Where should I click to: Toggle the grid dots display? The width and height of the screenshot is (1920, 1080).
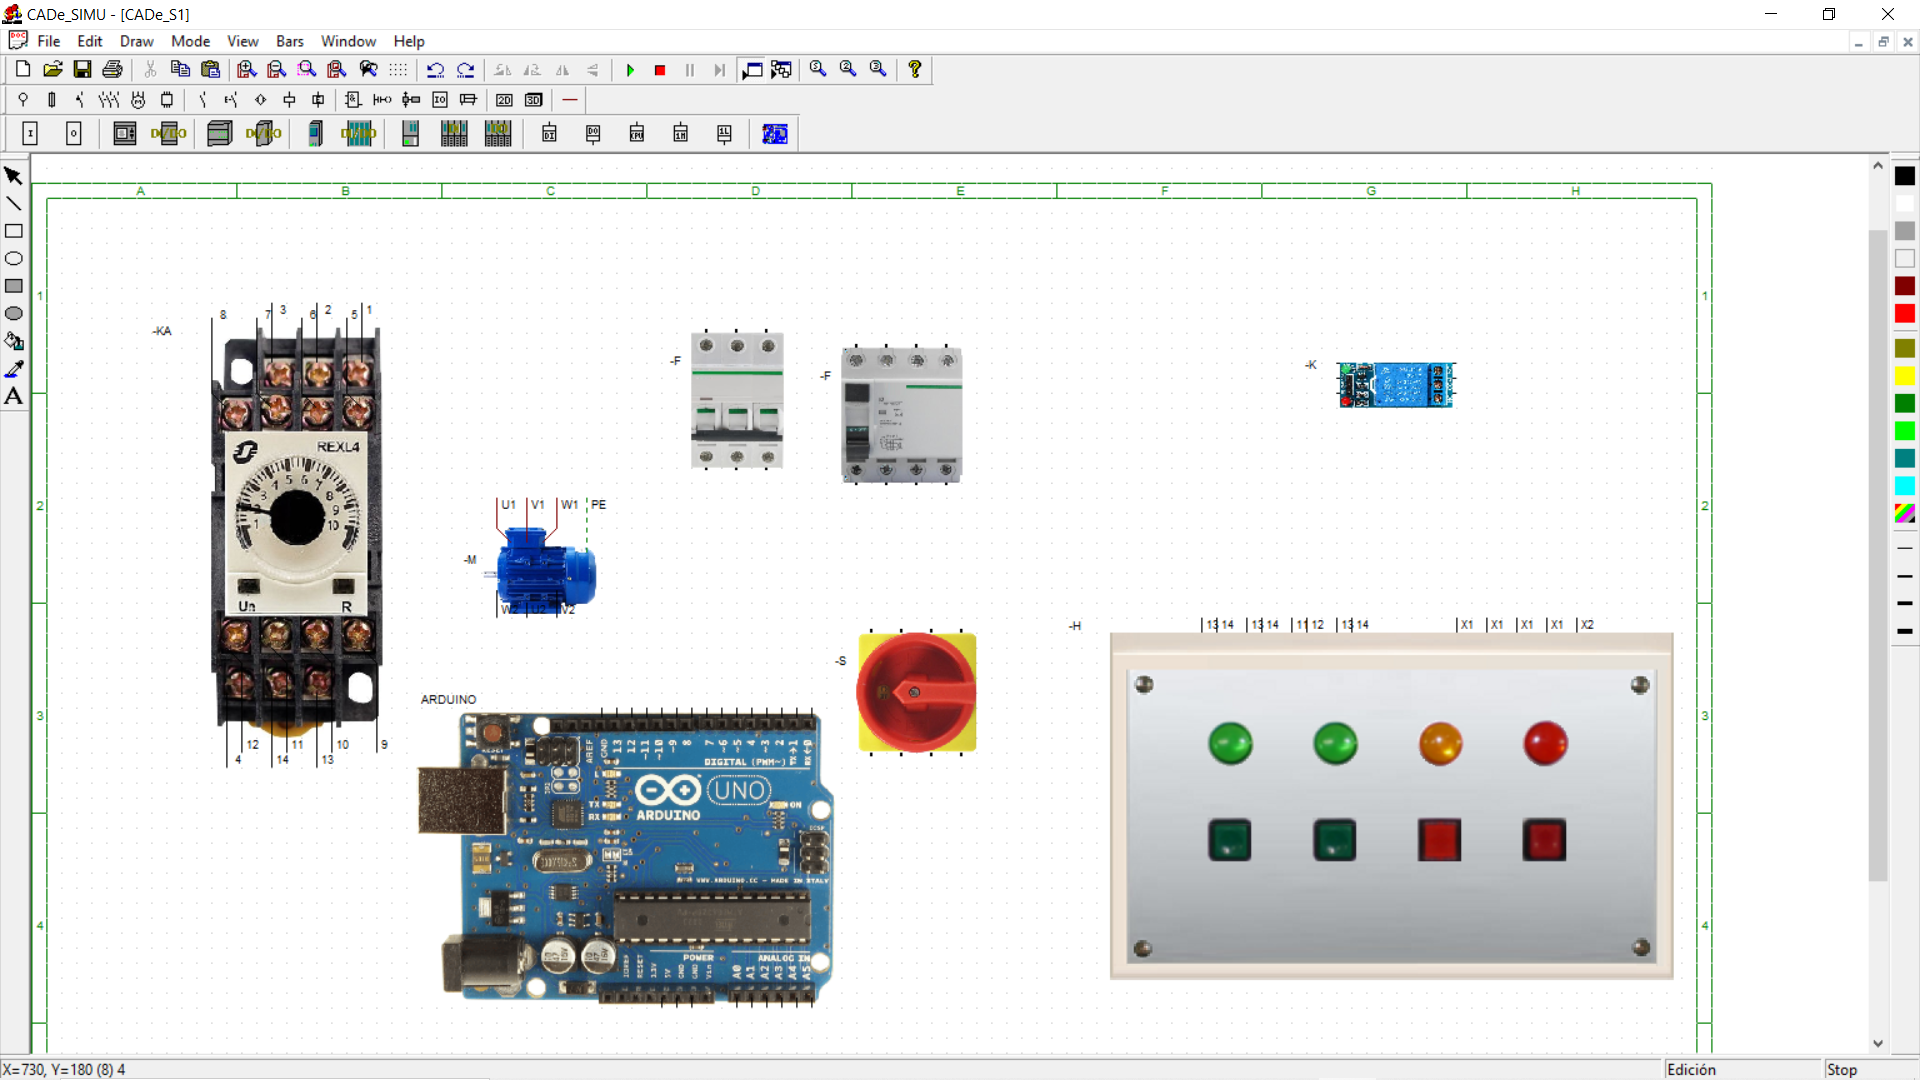pos(398,70)
